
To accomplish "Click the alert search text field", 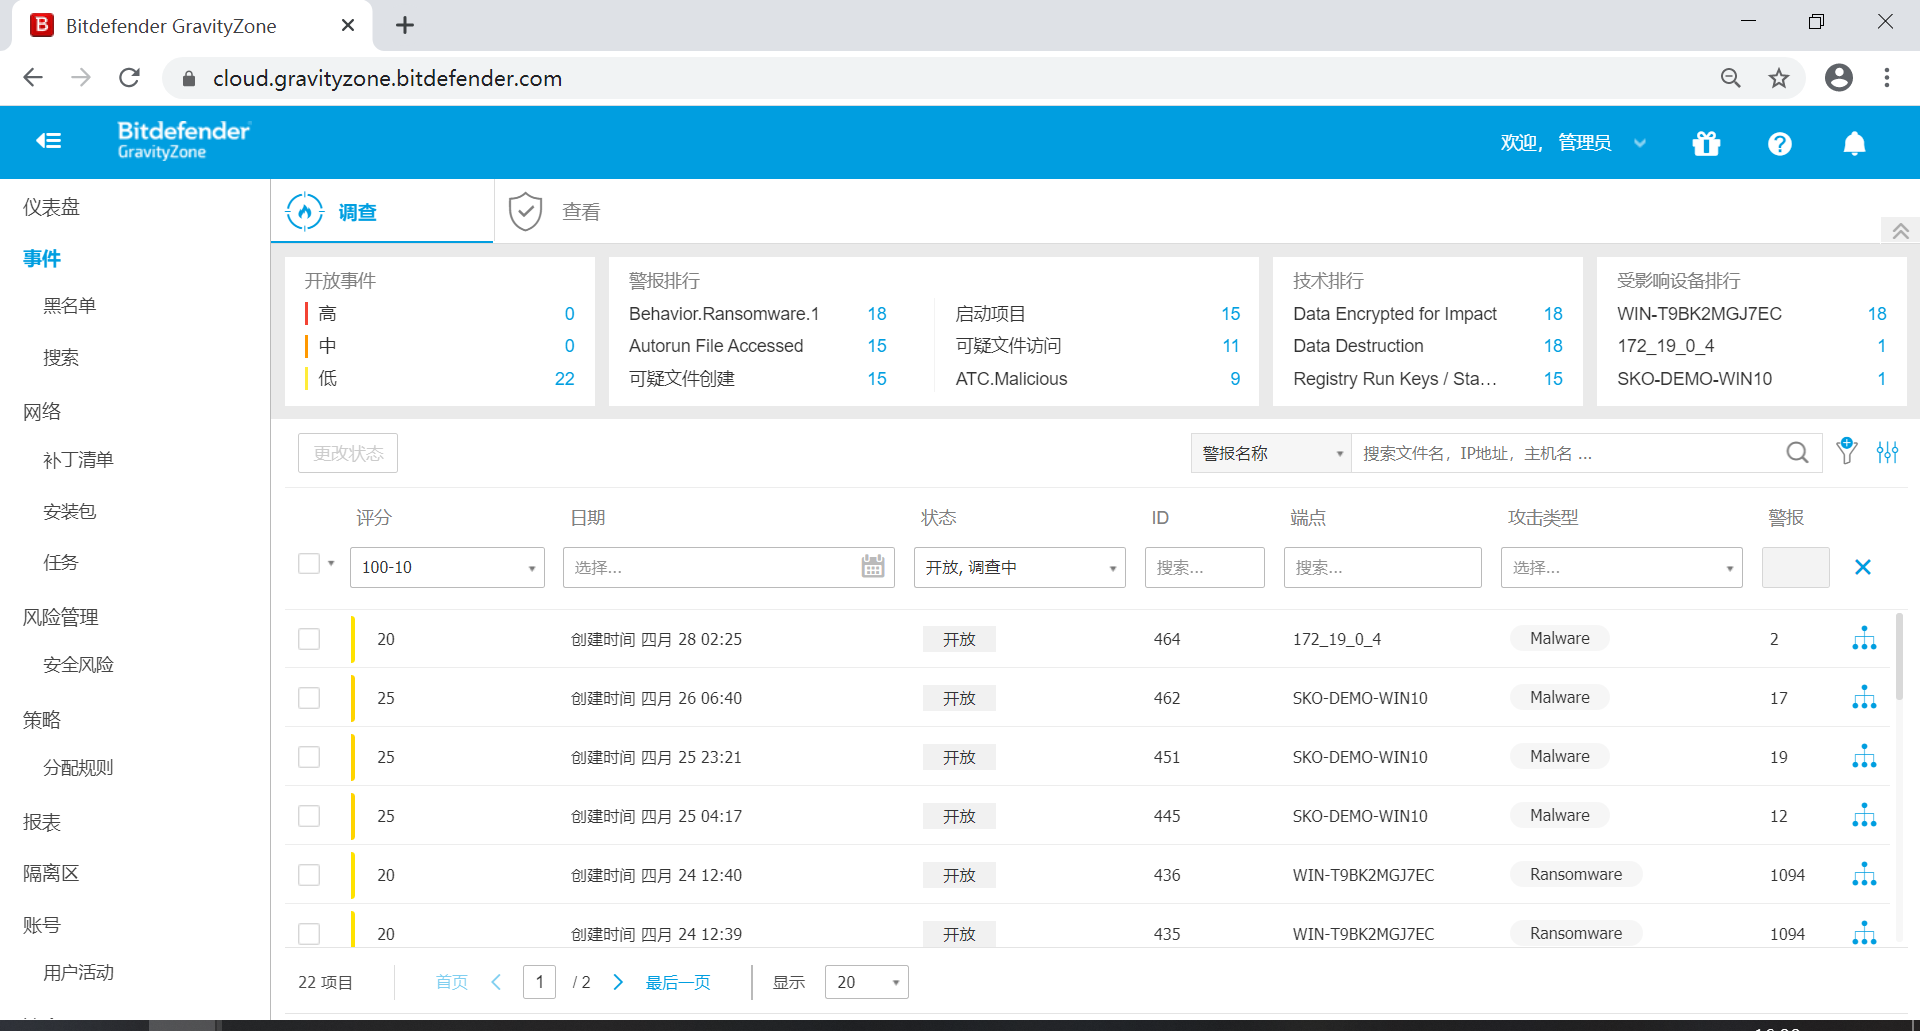I will pos(1570,453).
